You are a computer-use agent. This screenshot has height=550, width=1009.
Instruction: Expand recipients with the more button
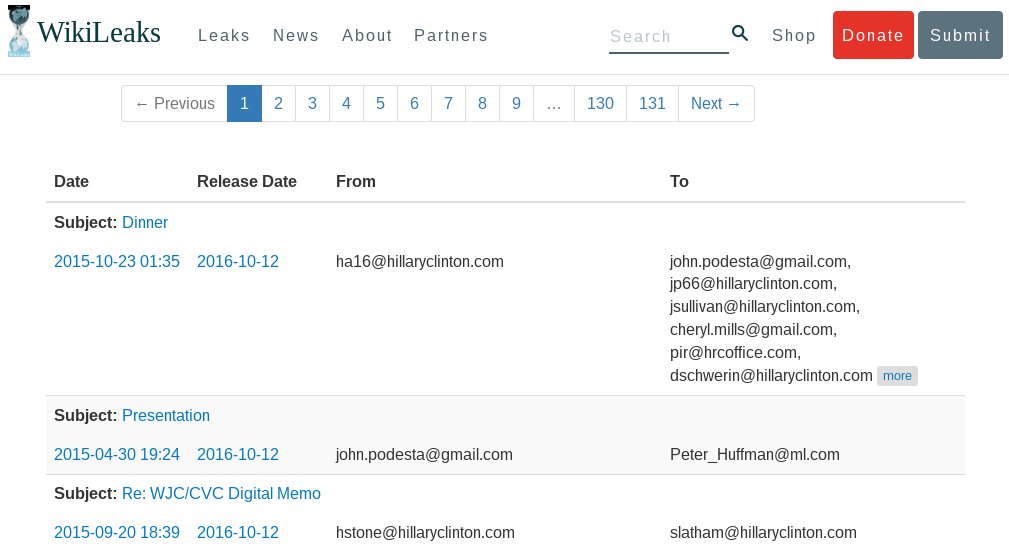[x=897, y=376]
